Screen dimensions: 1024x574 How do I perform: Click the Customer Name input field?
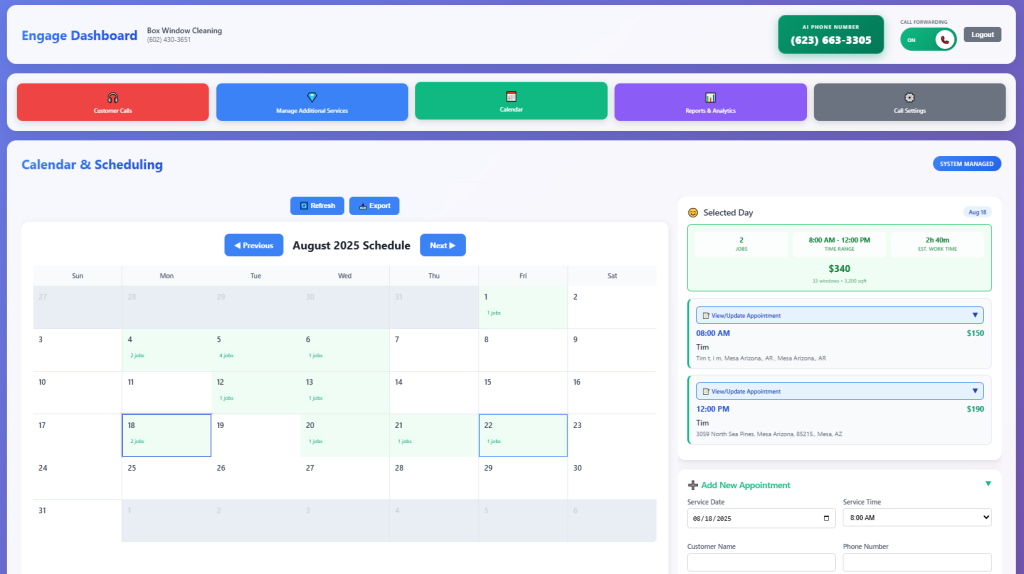(x=761, y=563)
